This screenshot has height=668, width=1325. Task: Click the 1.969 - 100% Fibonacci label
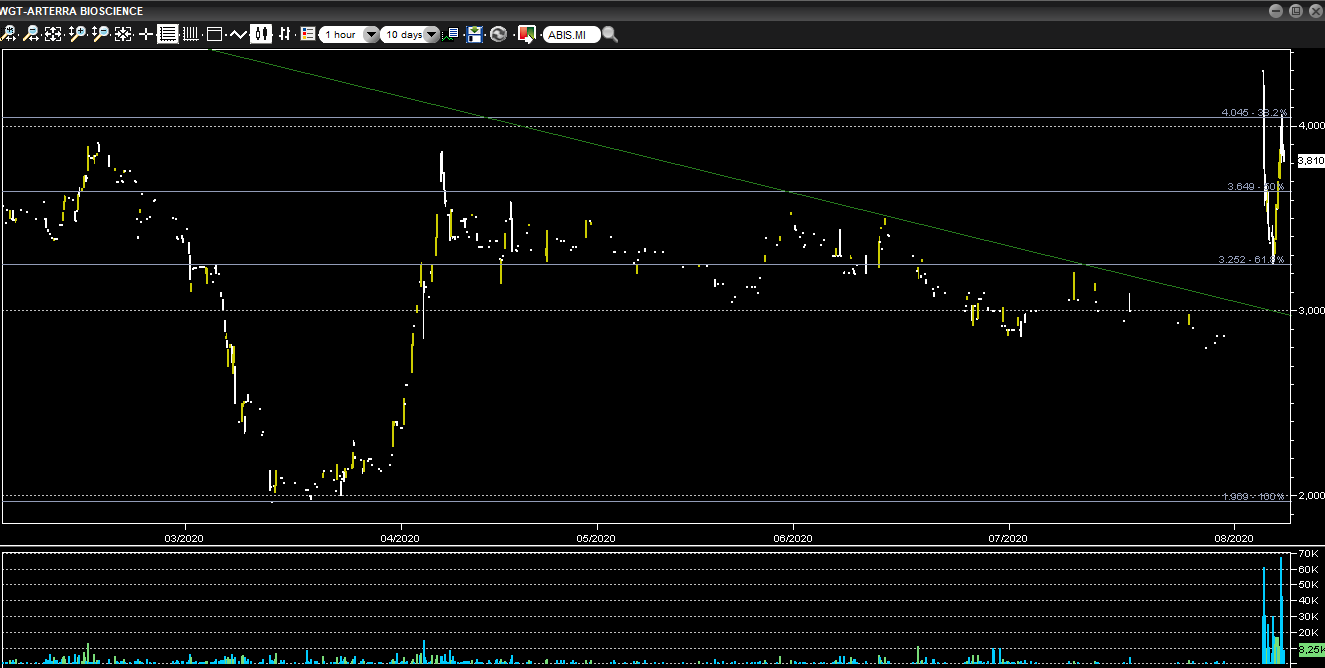[x=1254, y=497]
